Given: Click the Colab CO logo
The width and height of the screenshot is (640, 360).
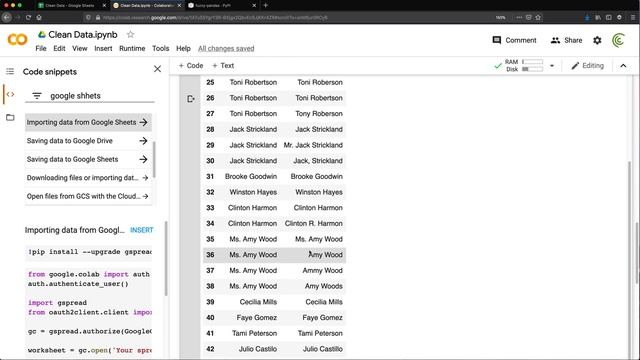Looking at the screenshot, I should 17,40.
